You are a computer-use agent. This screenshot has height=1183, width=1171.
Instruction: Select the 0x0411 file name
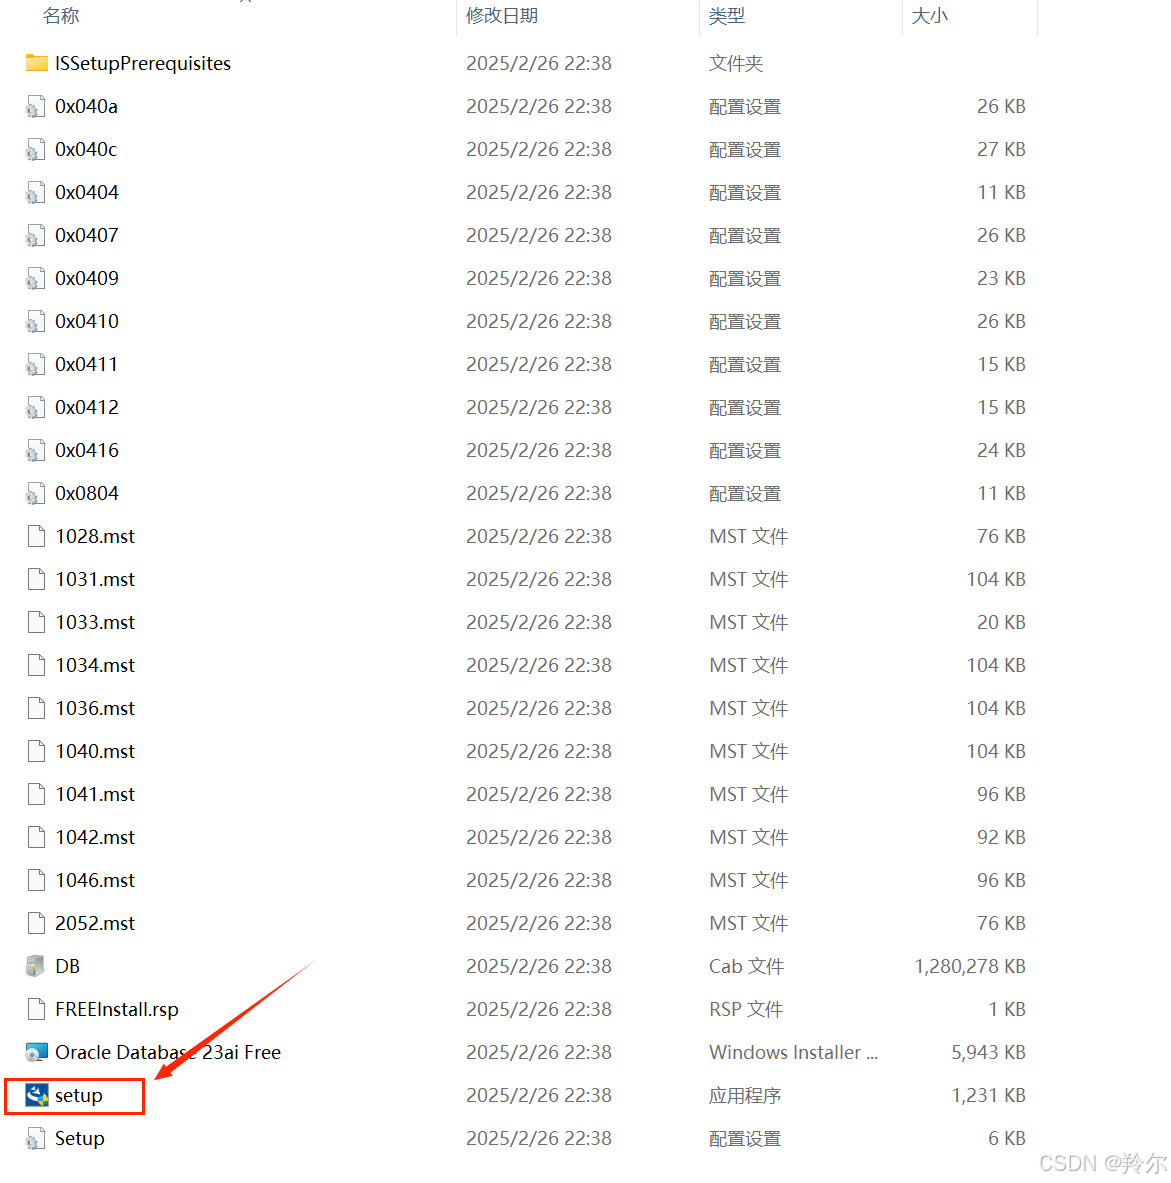point(87,364)
